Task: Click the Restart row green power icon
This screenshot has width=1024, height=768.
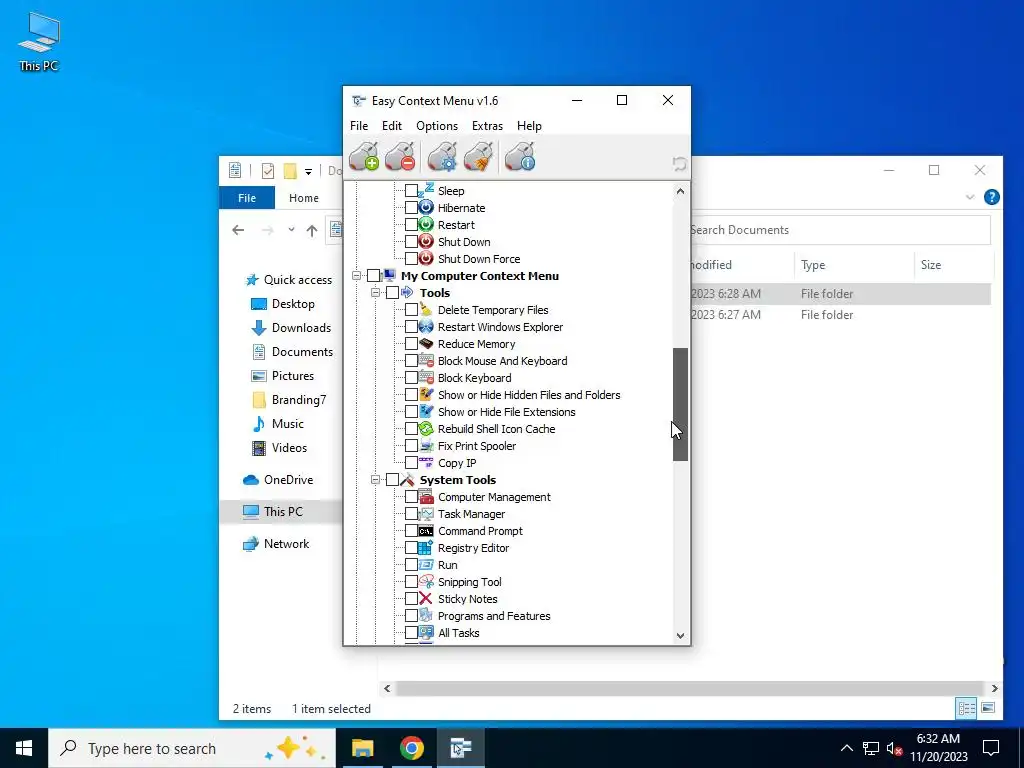Action: pyautogui.click(x=426, y=225)
